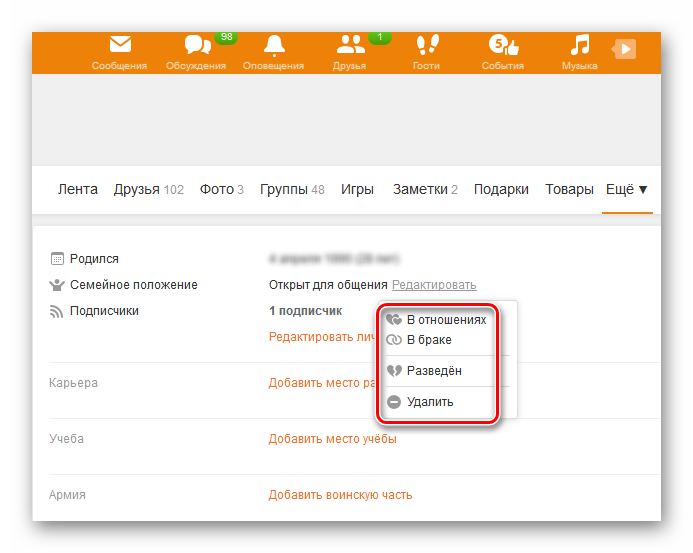Open the Заметки 2 tab
Viewport: 693px width, 553px height.
(425, 189)
